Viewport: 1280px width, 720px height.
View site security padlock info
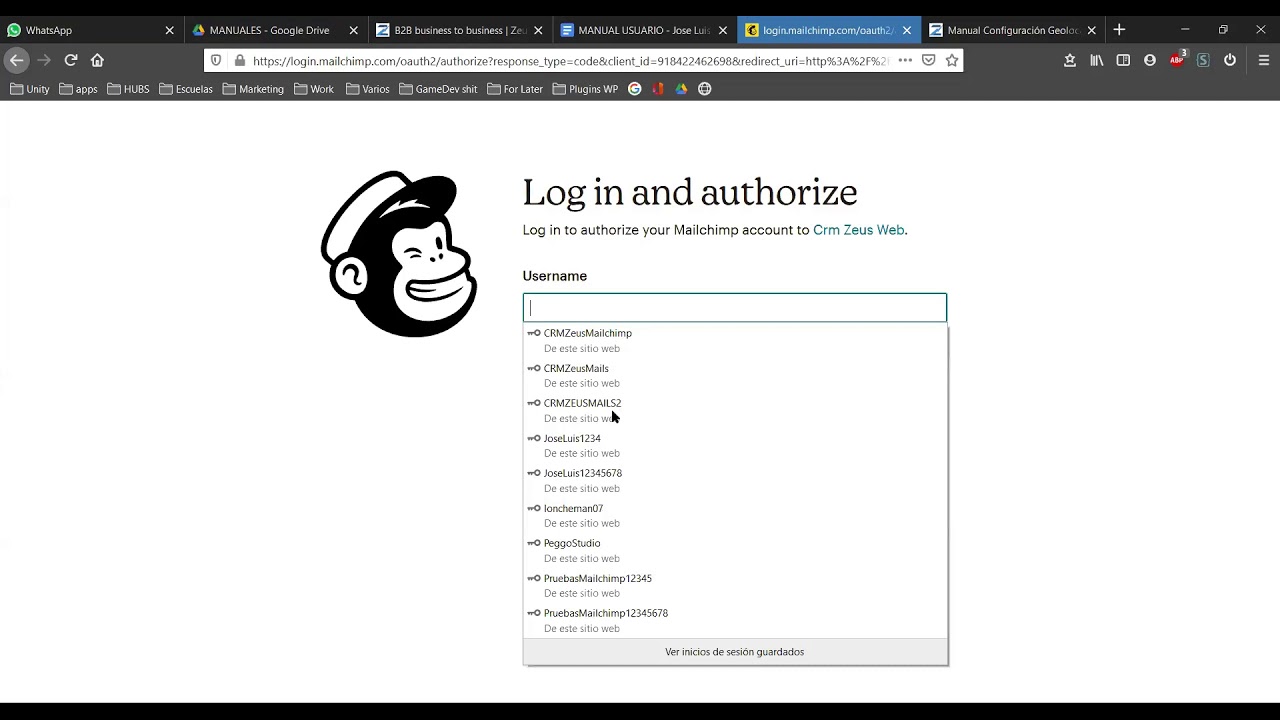point(239,60)
